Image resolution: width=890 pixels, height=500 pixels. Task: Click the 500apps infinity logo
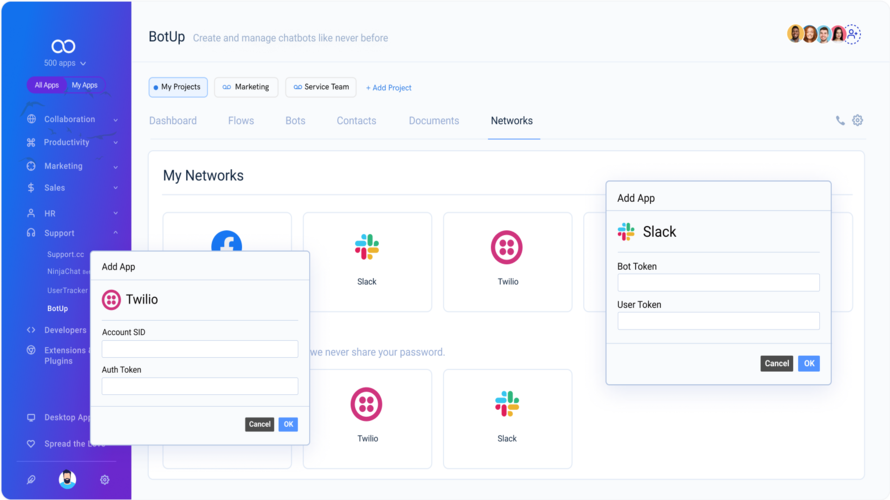(63, 46)
